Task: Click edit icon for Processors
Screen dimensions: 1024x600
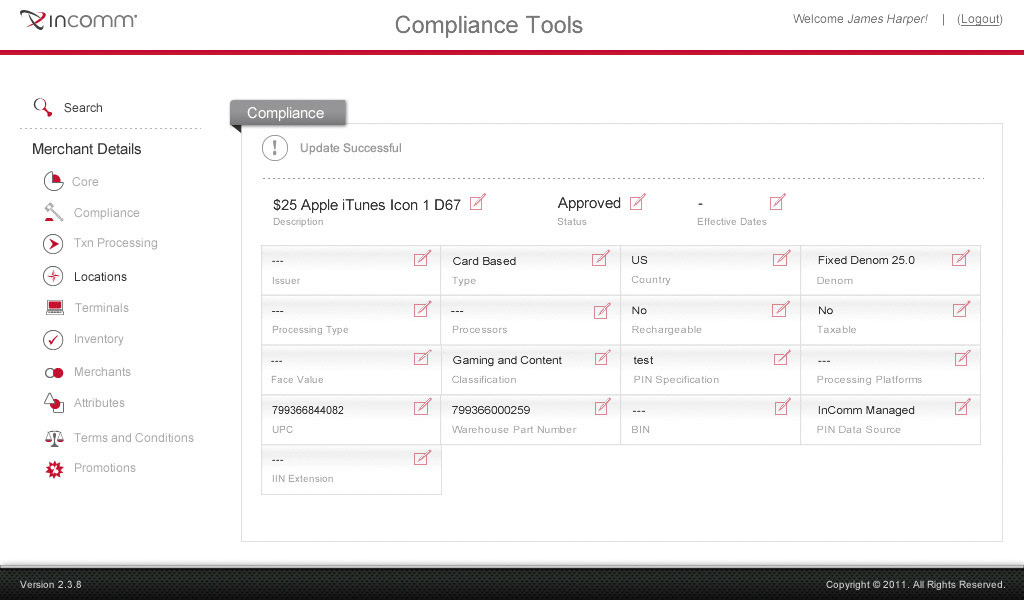Action: [602, 311]
